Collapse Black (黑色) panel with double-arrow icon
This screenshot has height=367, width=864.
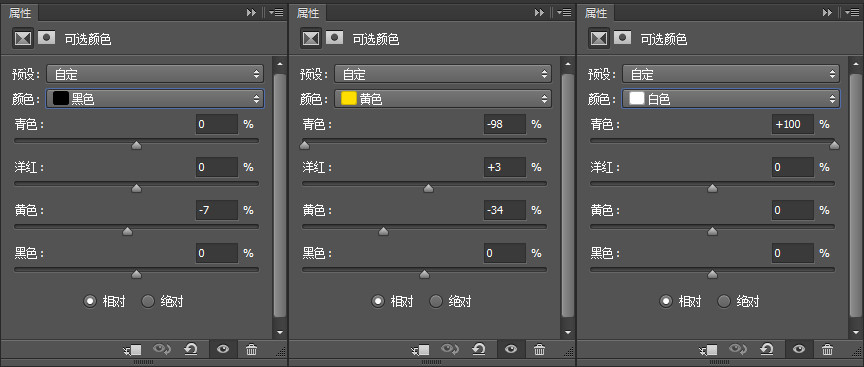[x=251, y=12]
